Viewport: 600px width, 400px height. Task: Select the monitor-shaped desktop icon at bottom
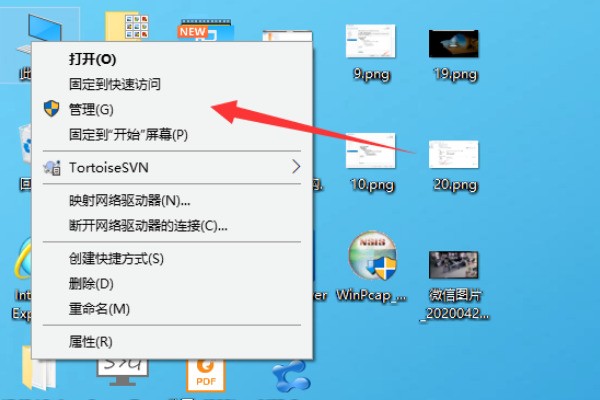[122, 372]
